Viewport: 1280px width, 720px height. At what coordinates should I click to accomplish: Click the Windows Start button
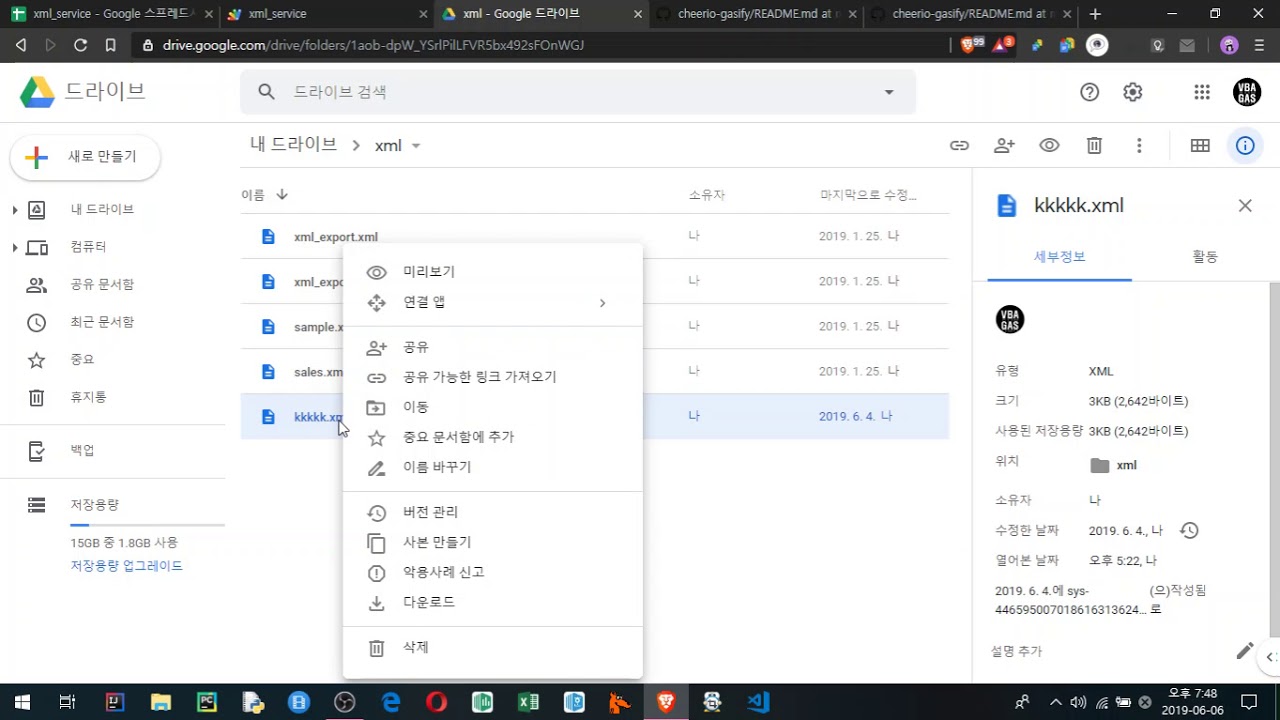(21, 702)
